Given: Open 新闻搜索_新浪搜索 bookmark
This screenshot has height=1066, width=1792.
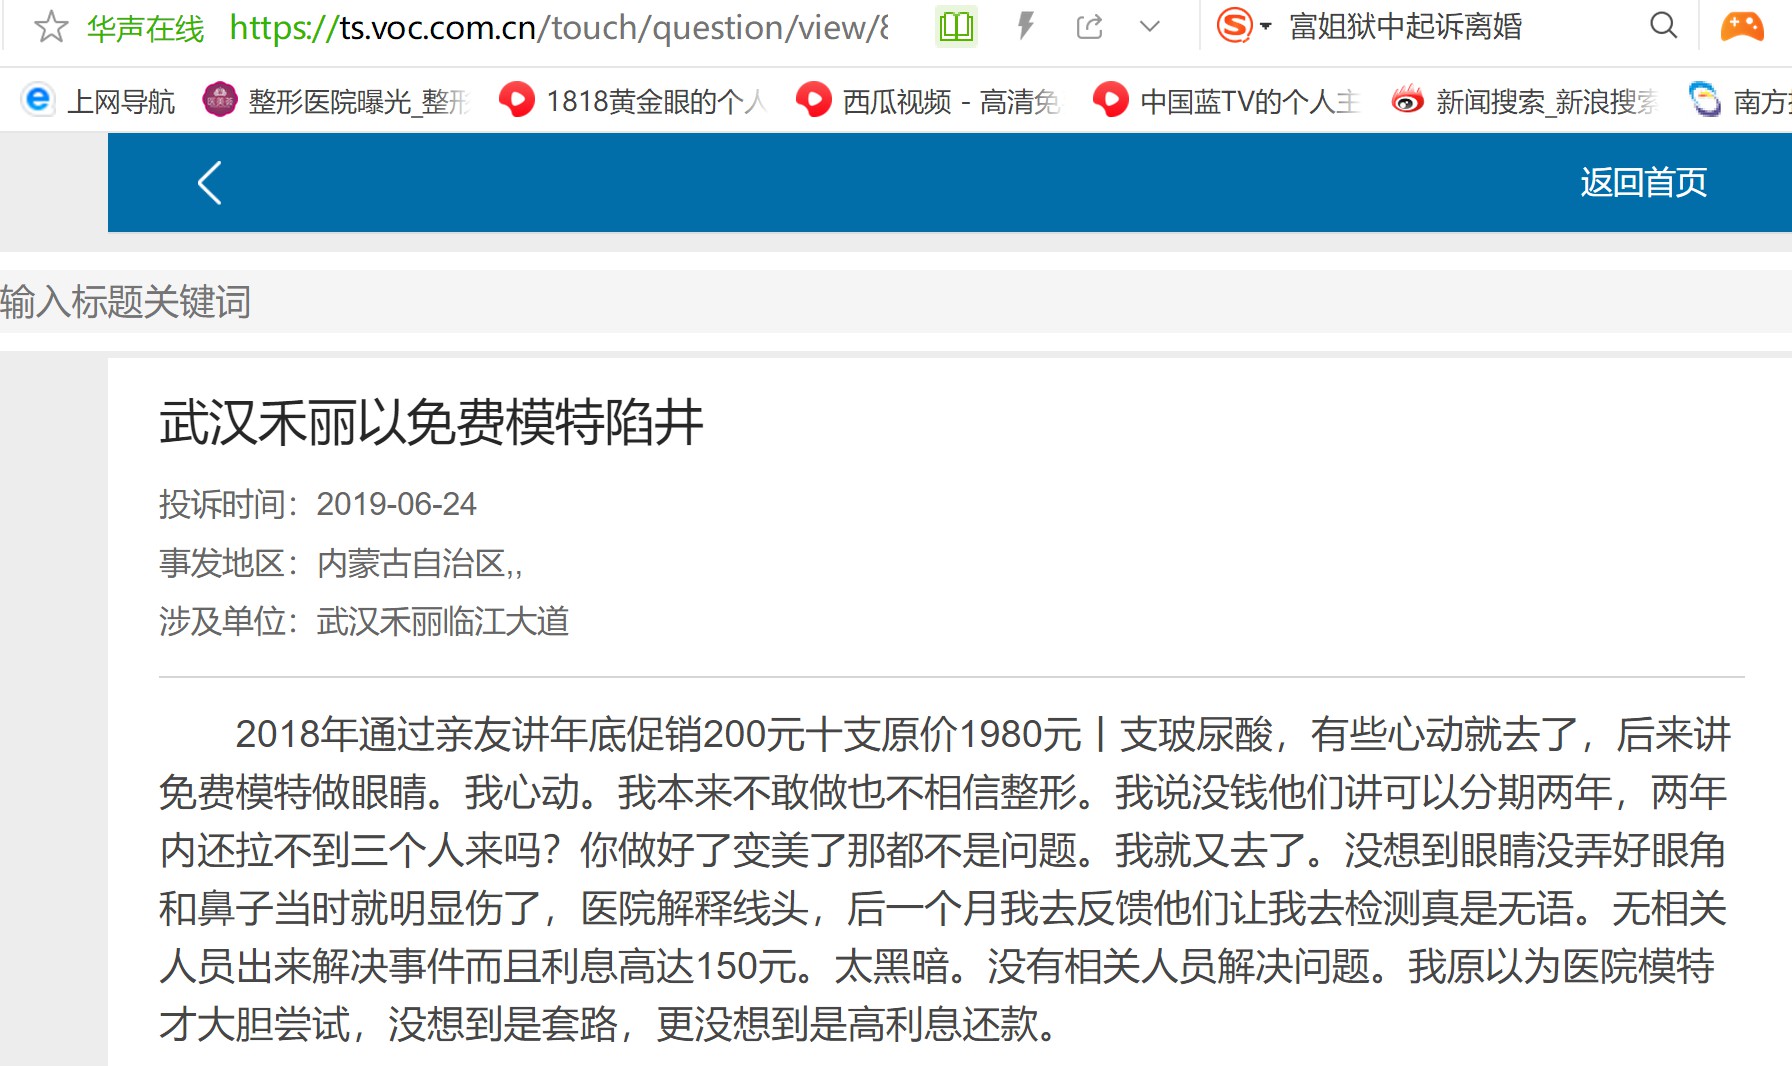Looking at the screenshot, I should point(1525,101).
